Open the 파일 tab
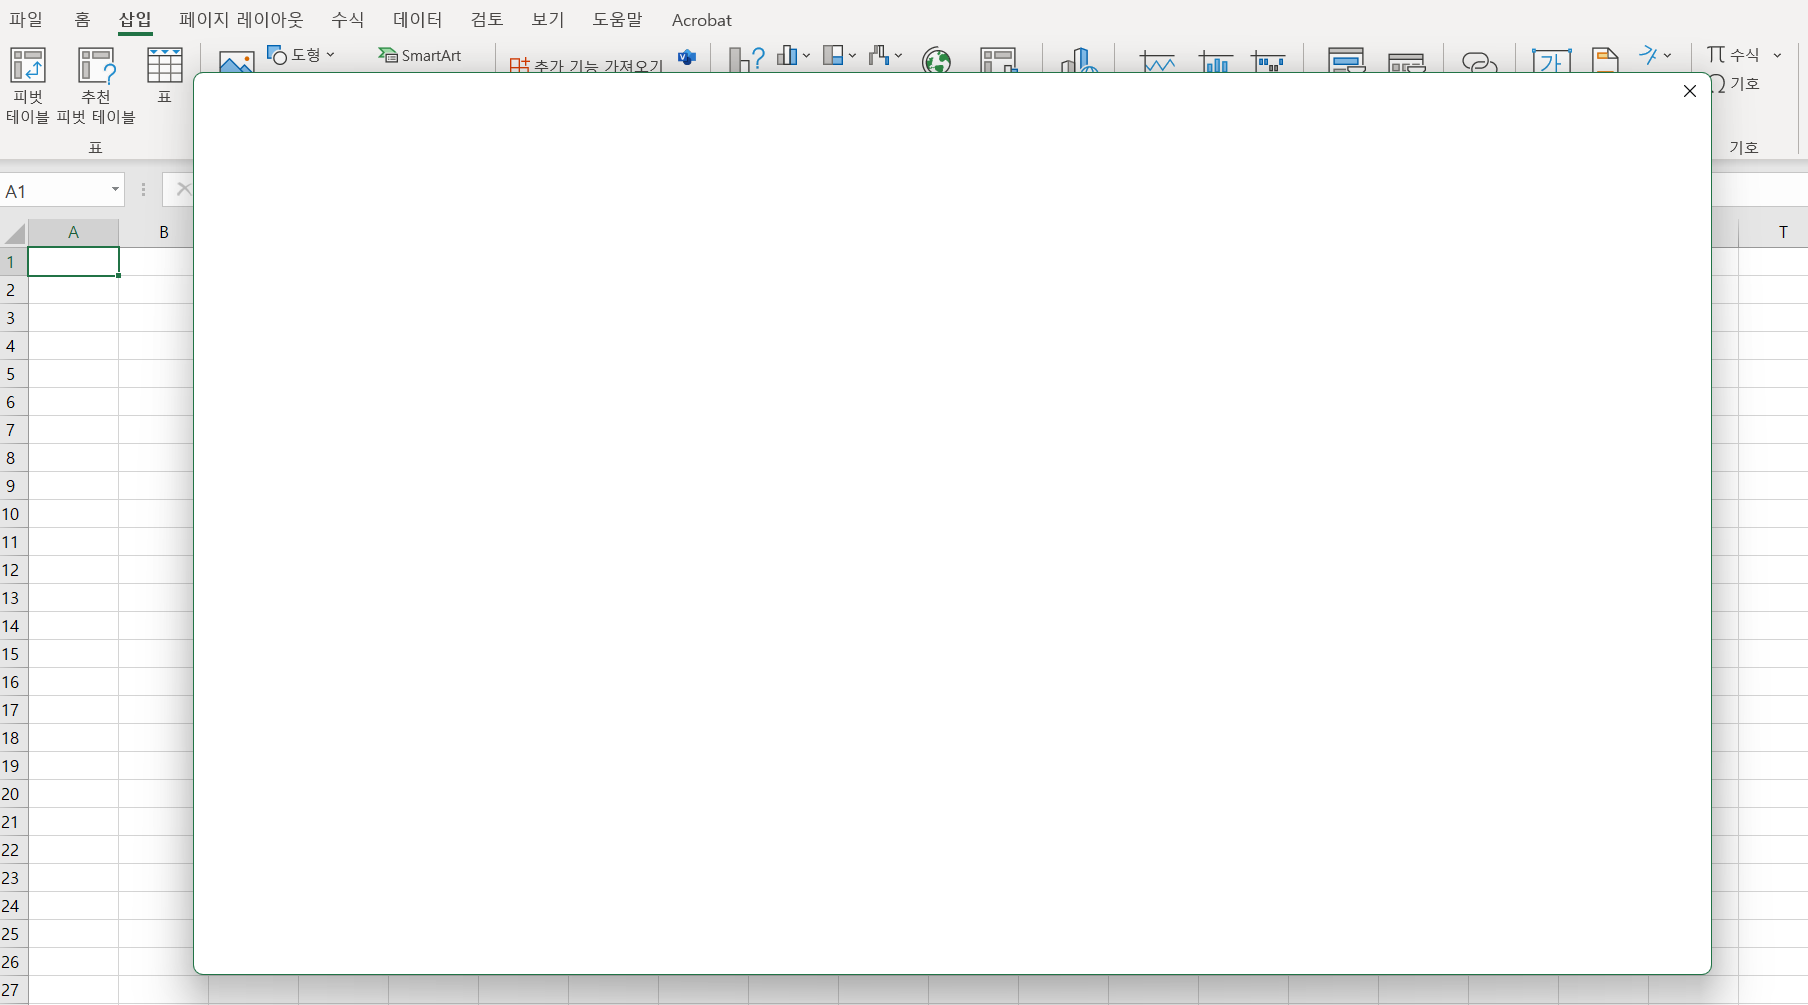Screen dimensions: 1808x1005 [26, 20]
